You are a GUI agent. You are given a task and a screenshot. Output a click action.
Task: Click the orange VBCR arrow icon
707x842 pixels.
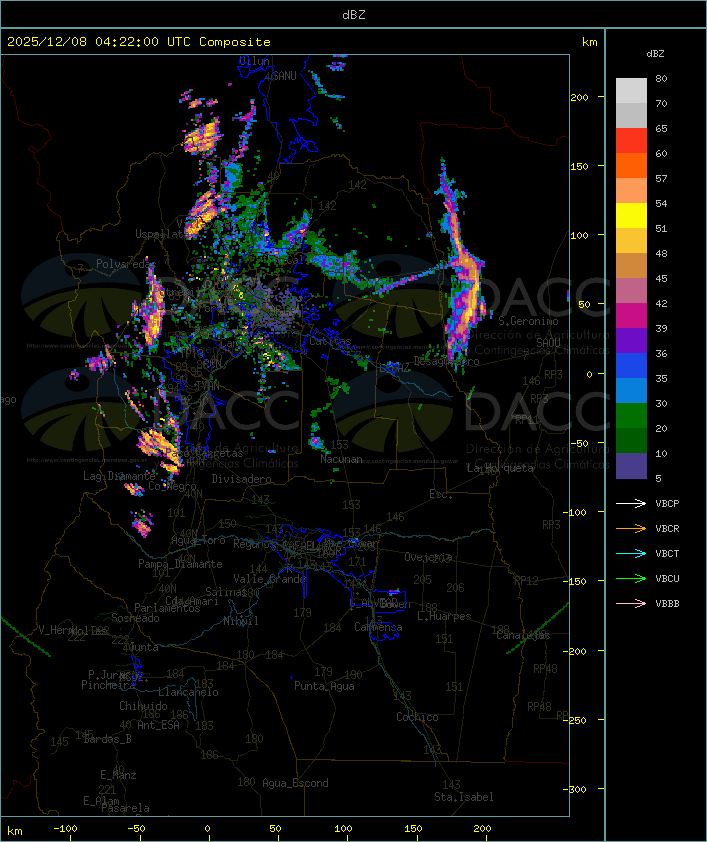click(631, 528)
